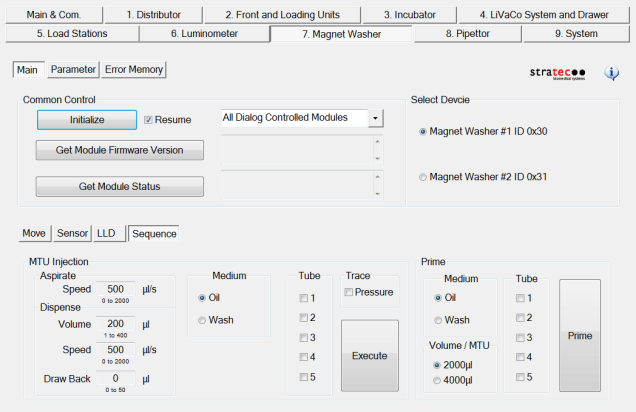Switch to the Sensor sub-tab
The image size is (636, 412).
tap(72, 233)
